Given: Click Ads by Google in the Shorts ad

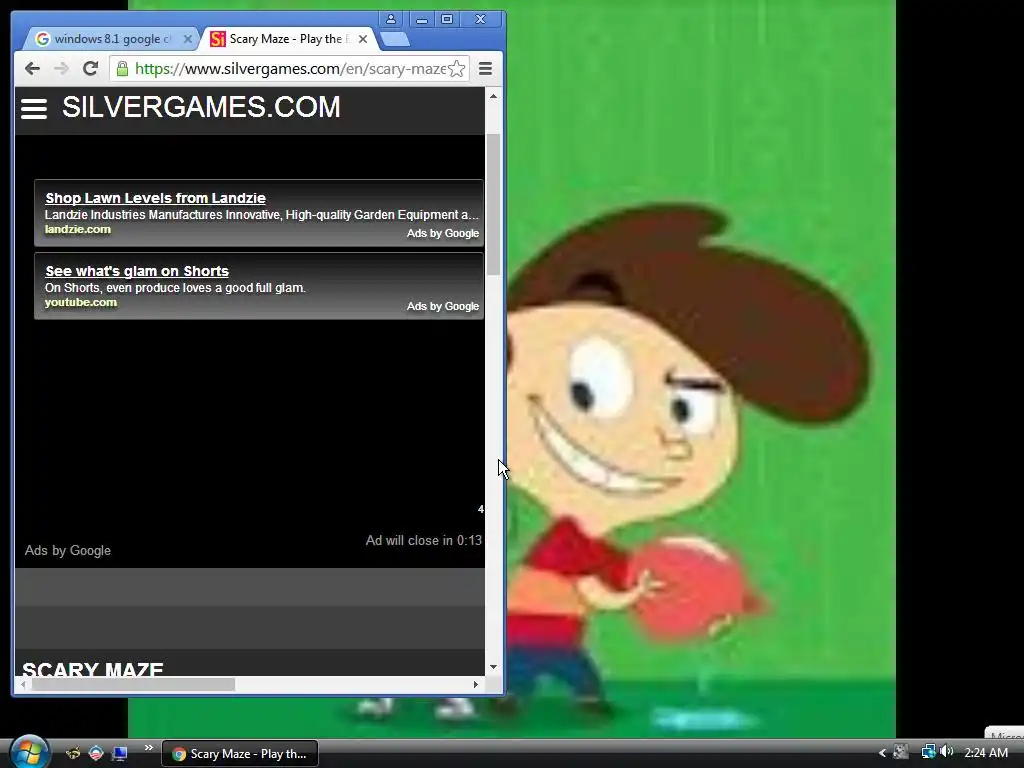Looking at the screenshot, I should (443, 306).
